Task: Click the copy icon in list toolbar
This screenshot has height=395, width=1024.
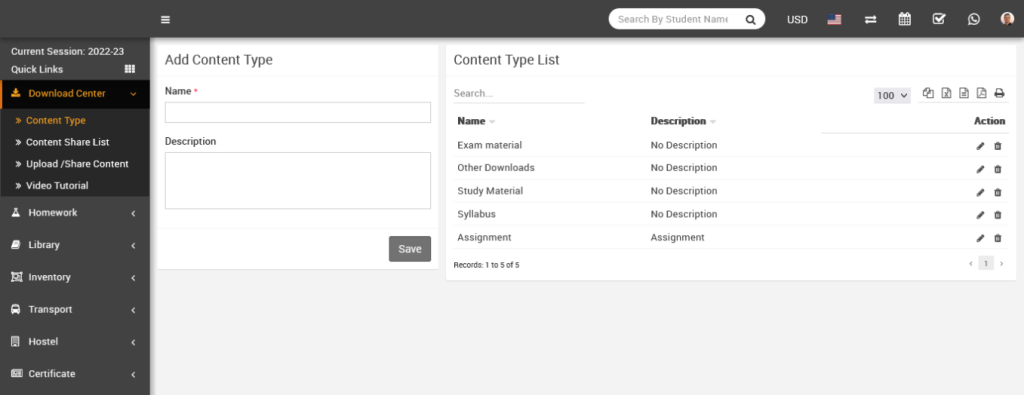Action: tap(928, 93)
